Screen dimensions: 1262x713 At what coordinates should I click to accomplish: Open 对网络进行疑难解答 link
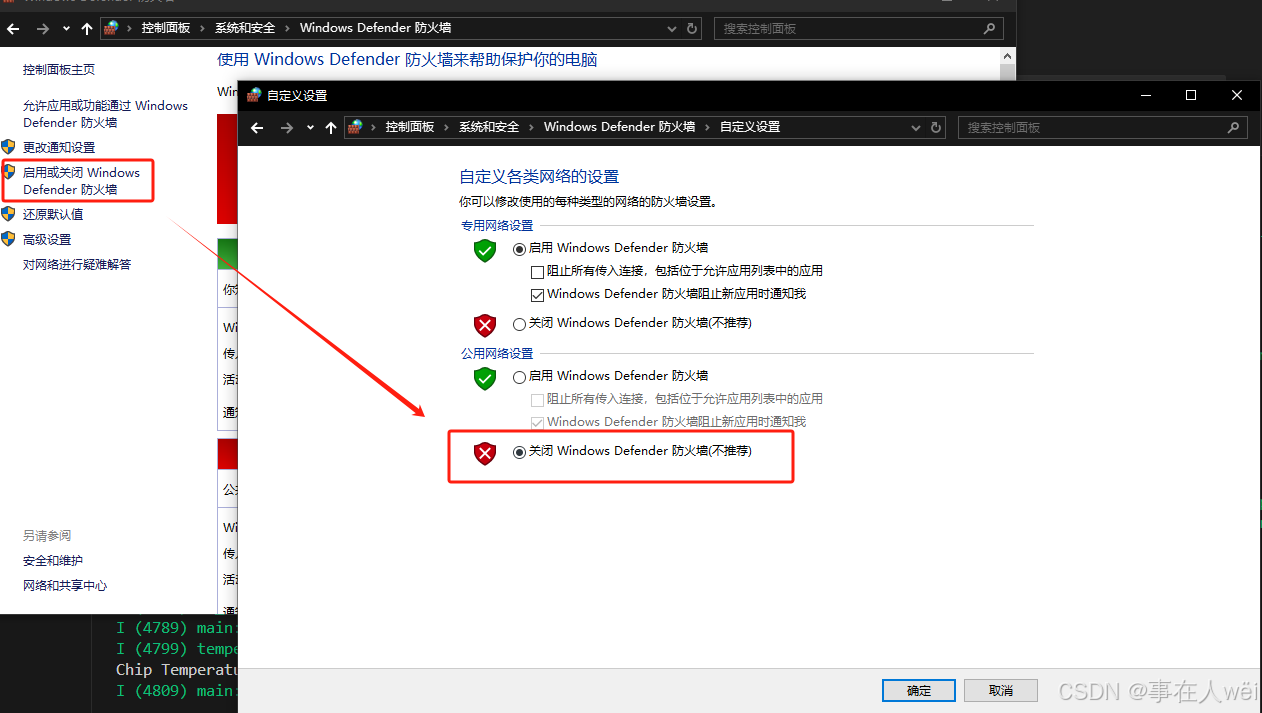tap(77, 265)
